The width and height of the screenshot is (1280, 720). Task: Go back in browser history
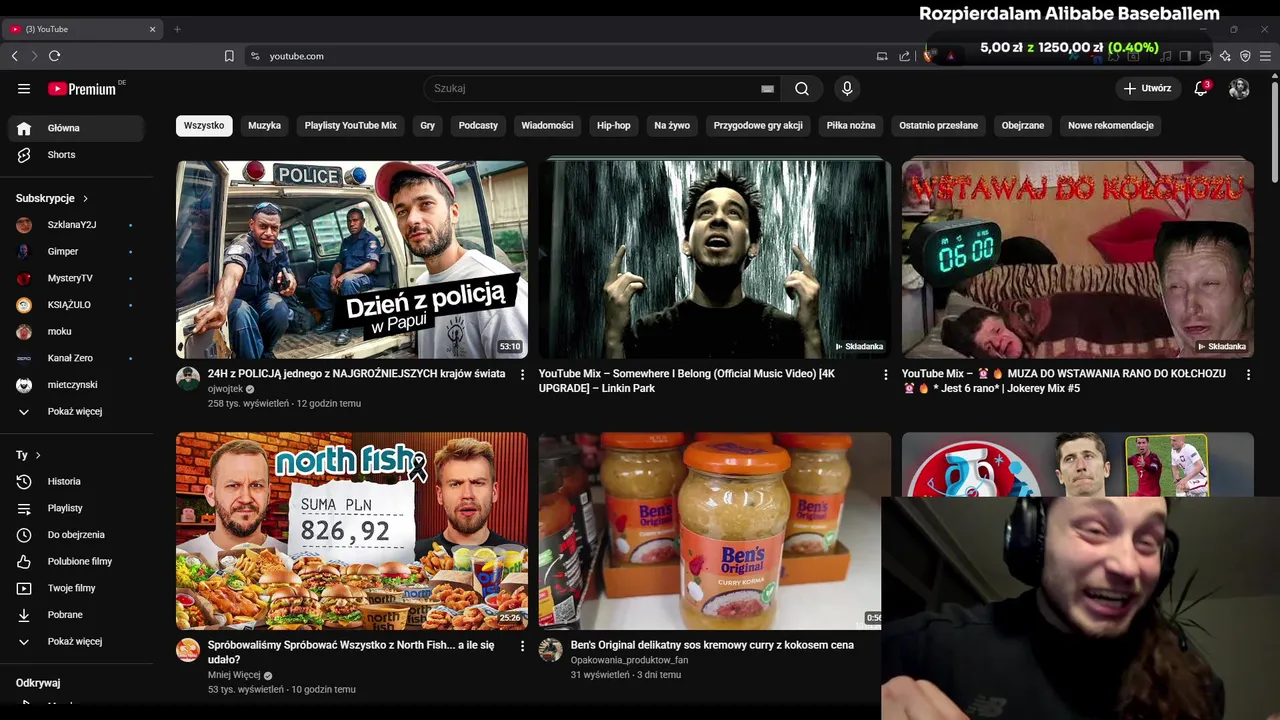[14, 56]
